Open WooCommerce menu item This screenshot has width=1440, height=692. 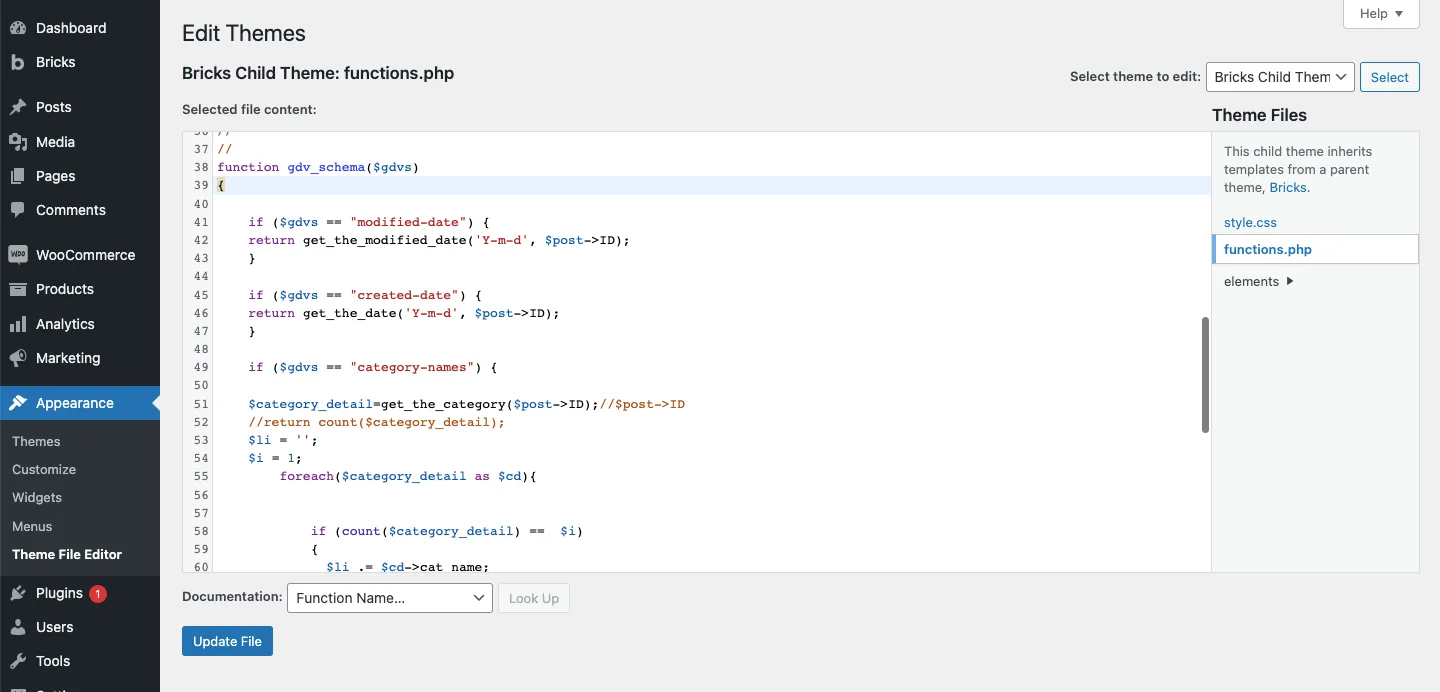click(x=80, y=255)
